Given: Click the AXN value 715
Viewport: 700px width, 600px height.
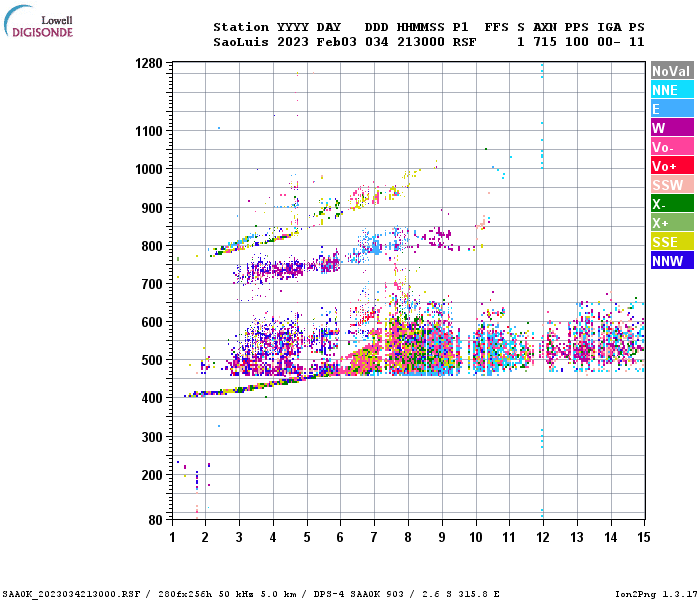Looking at the screenshot, I should [544, 42].
